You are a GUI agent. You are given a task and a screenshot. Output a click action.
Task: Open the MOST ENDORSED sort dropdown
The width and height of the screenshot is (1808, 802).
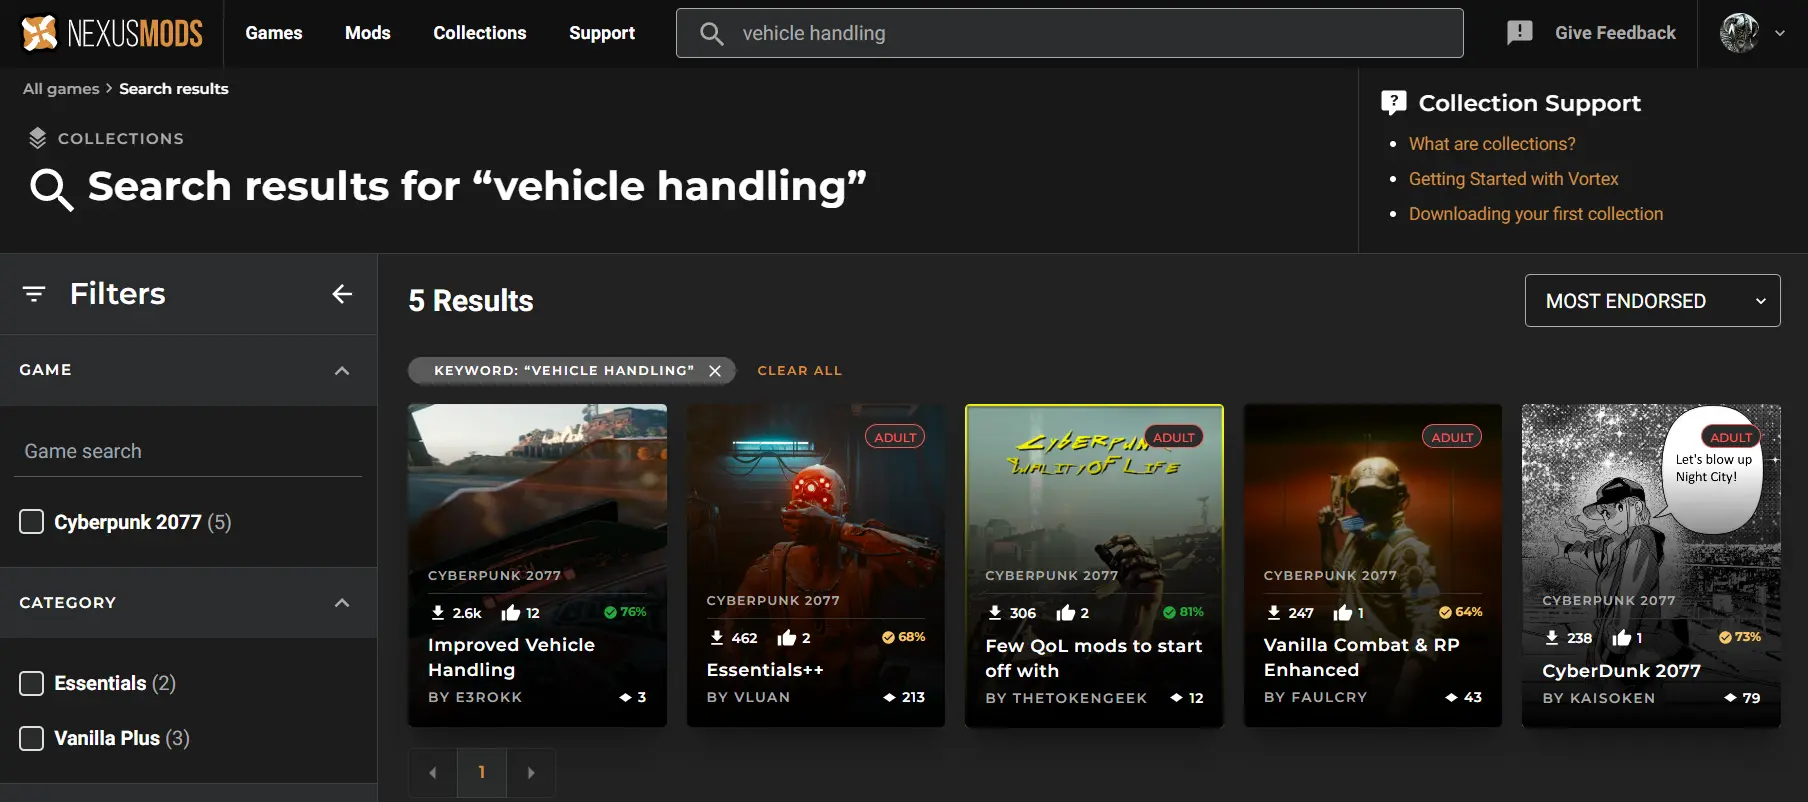[1652, 301]
